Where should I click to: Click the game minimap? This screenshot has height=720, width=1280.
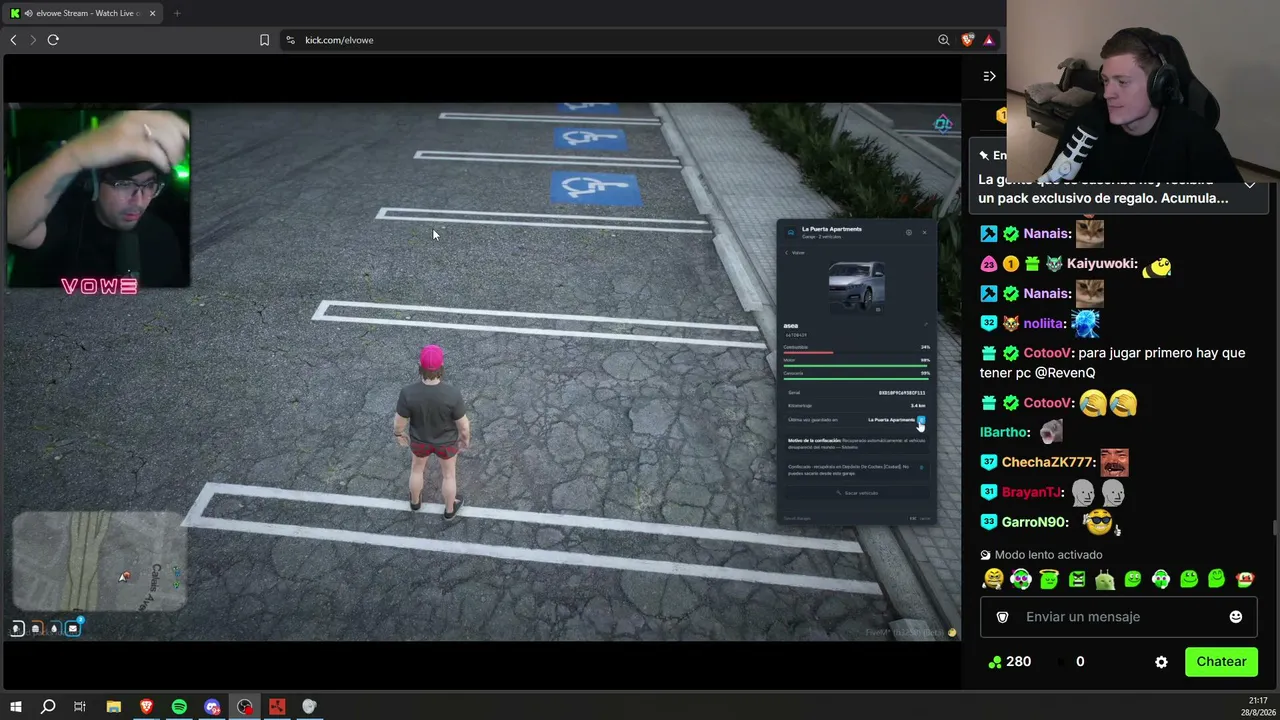tap(98, 561)
